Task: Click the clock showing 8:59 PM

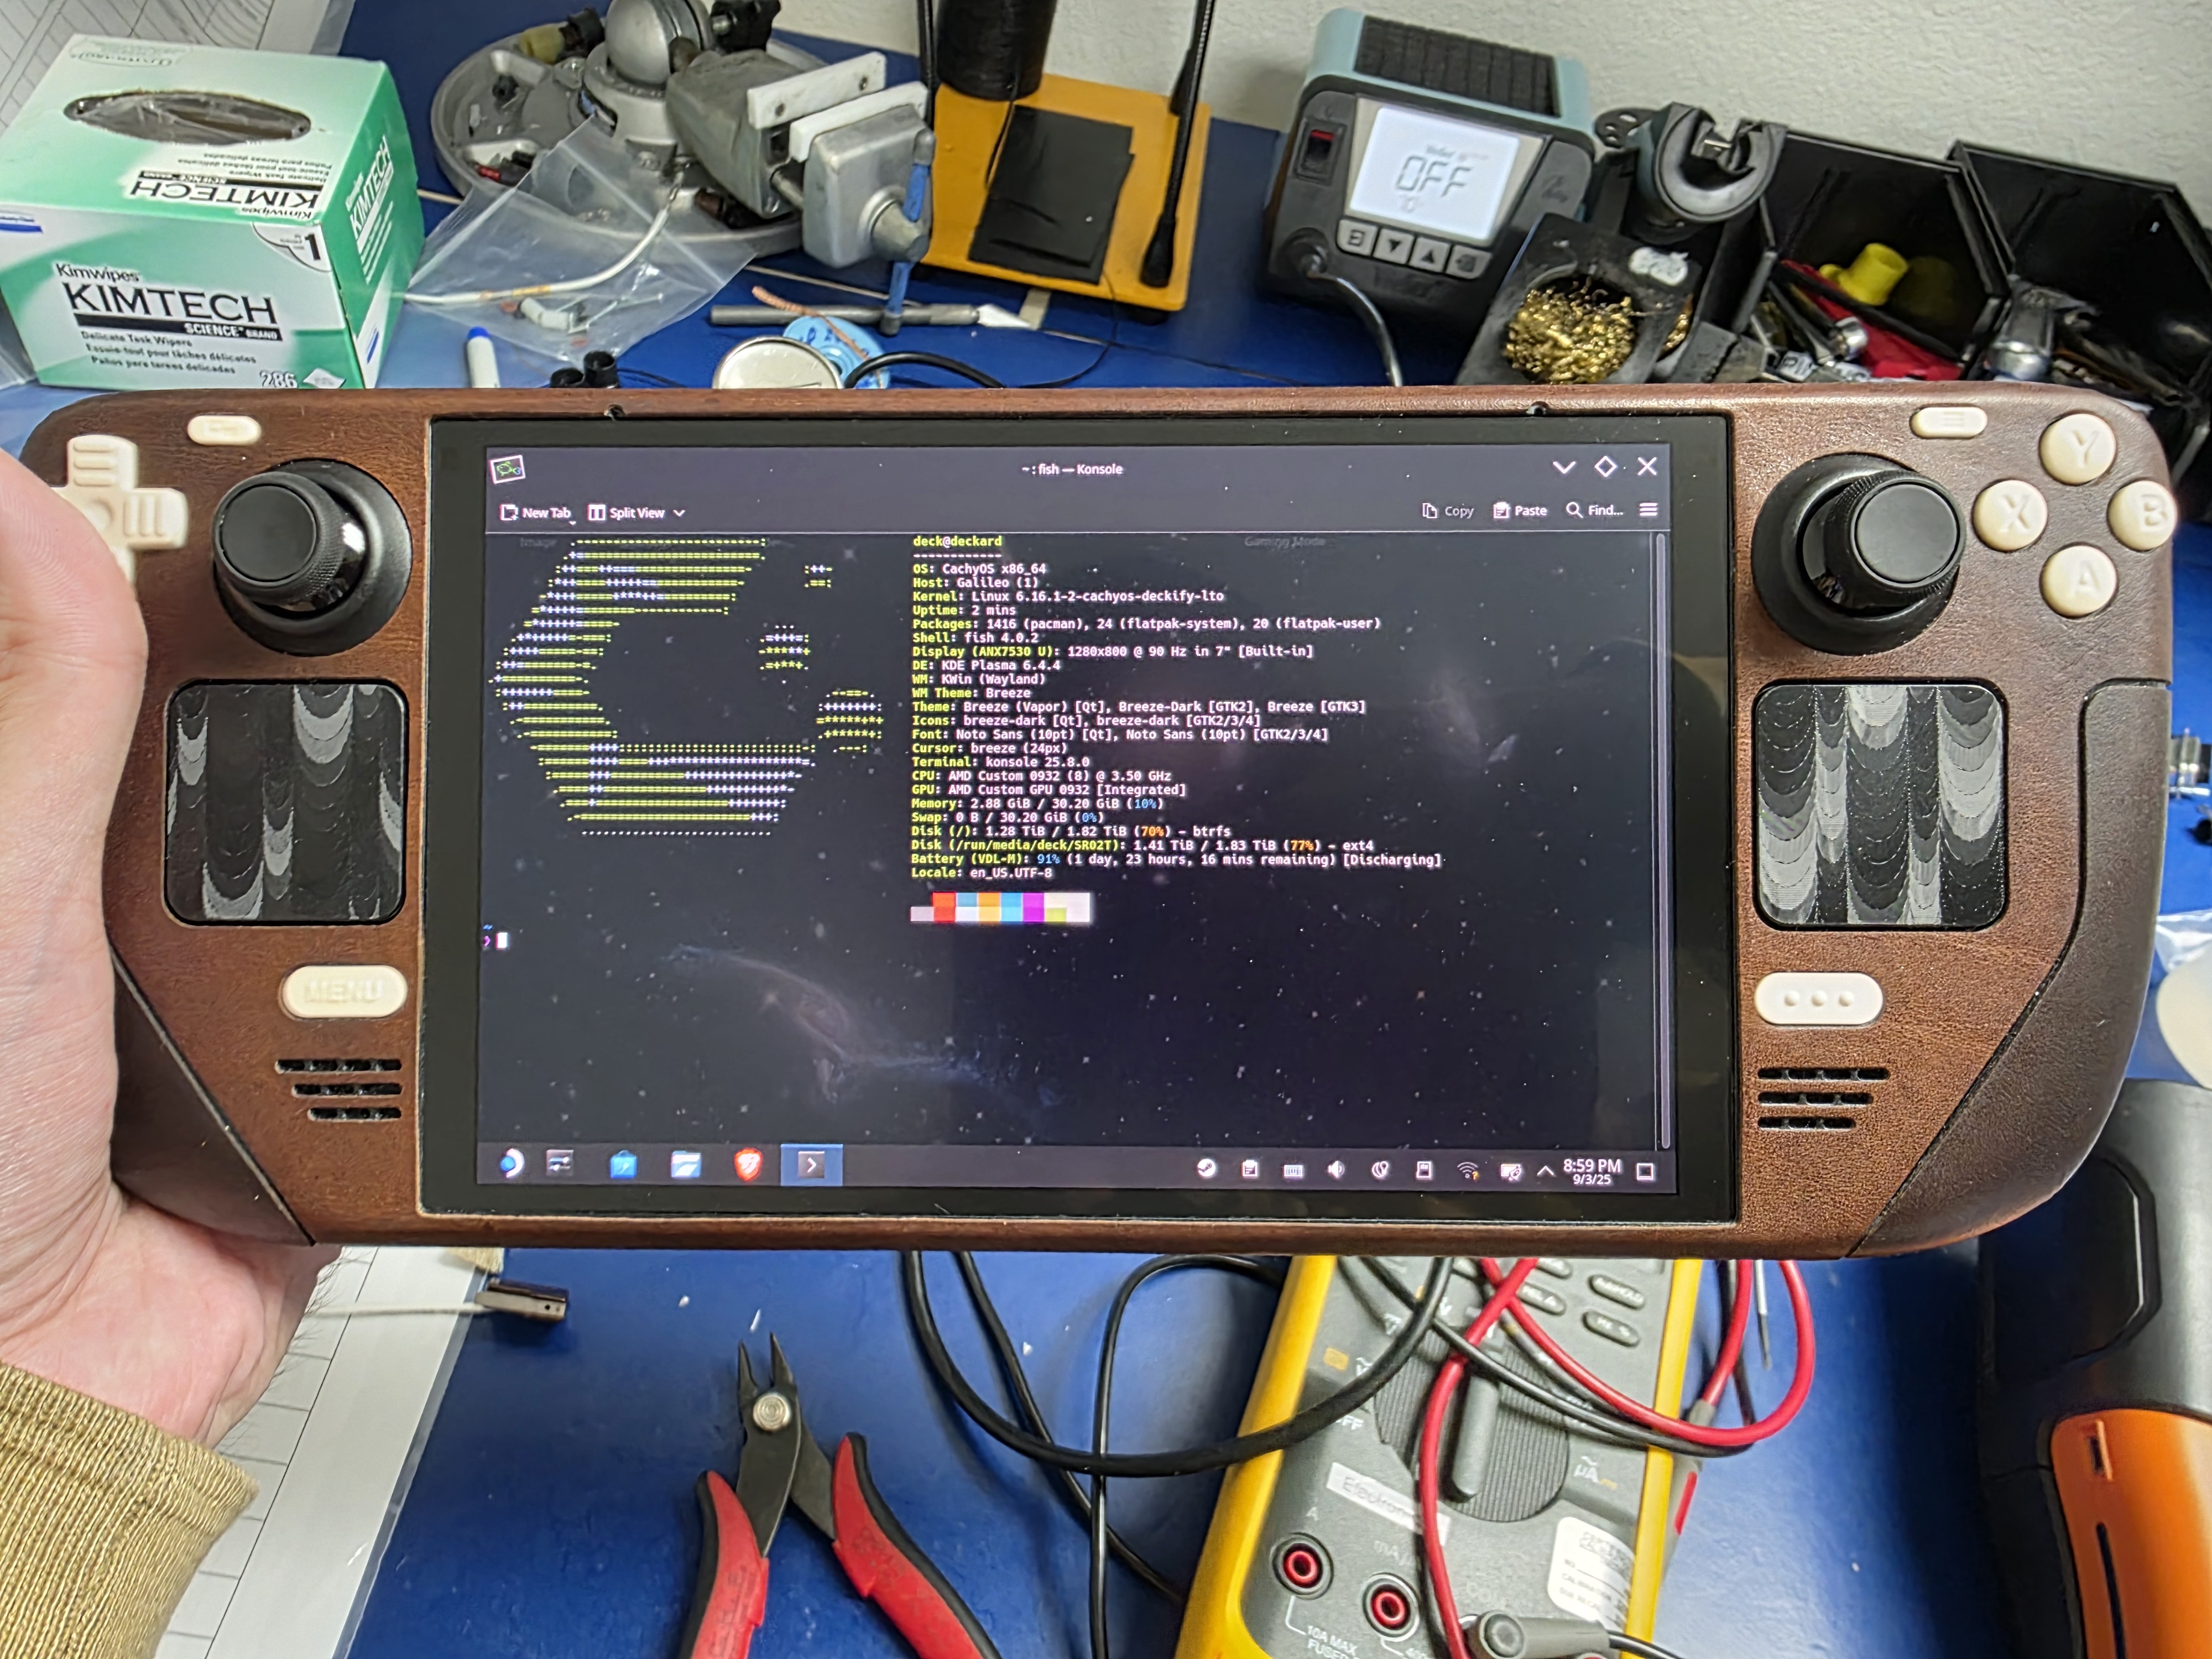Action: [1591, 1171]
